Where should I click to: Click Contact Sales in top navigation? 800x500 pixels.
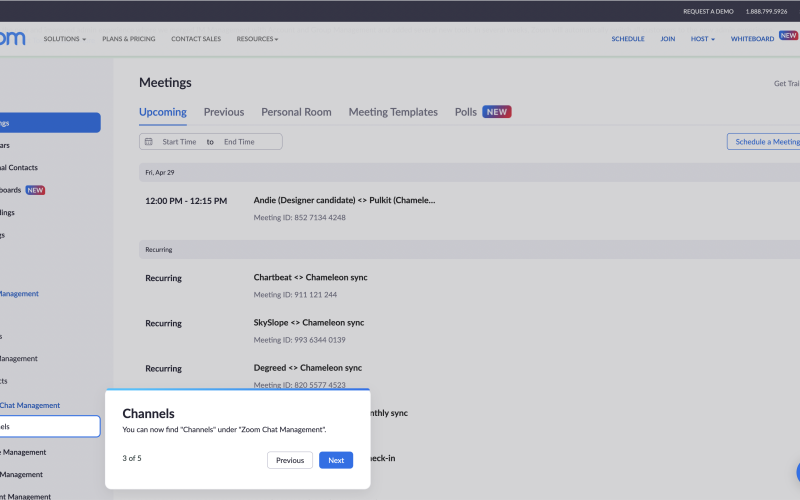[196, 39]
